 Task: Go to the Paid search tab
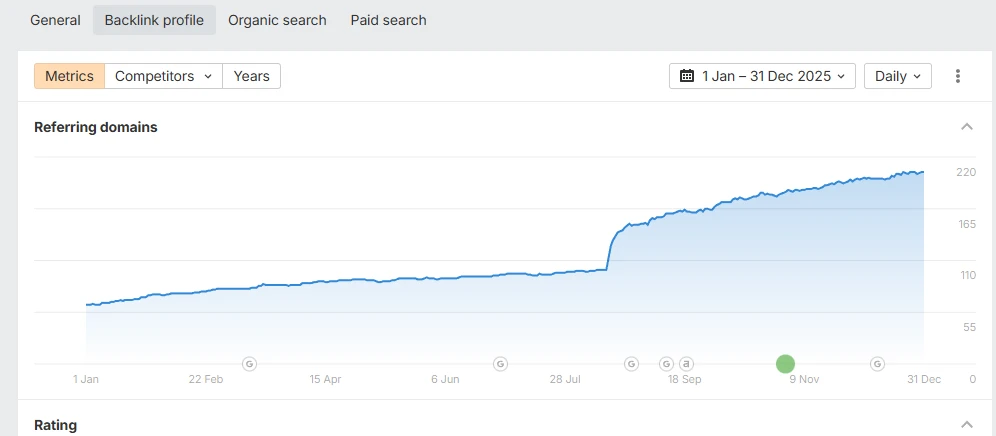388,20
